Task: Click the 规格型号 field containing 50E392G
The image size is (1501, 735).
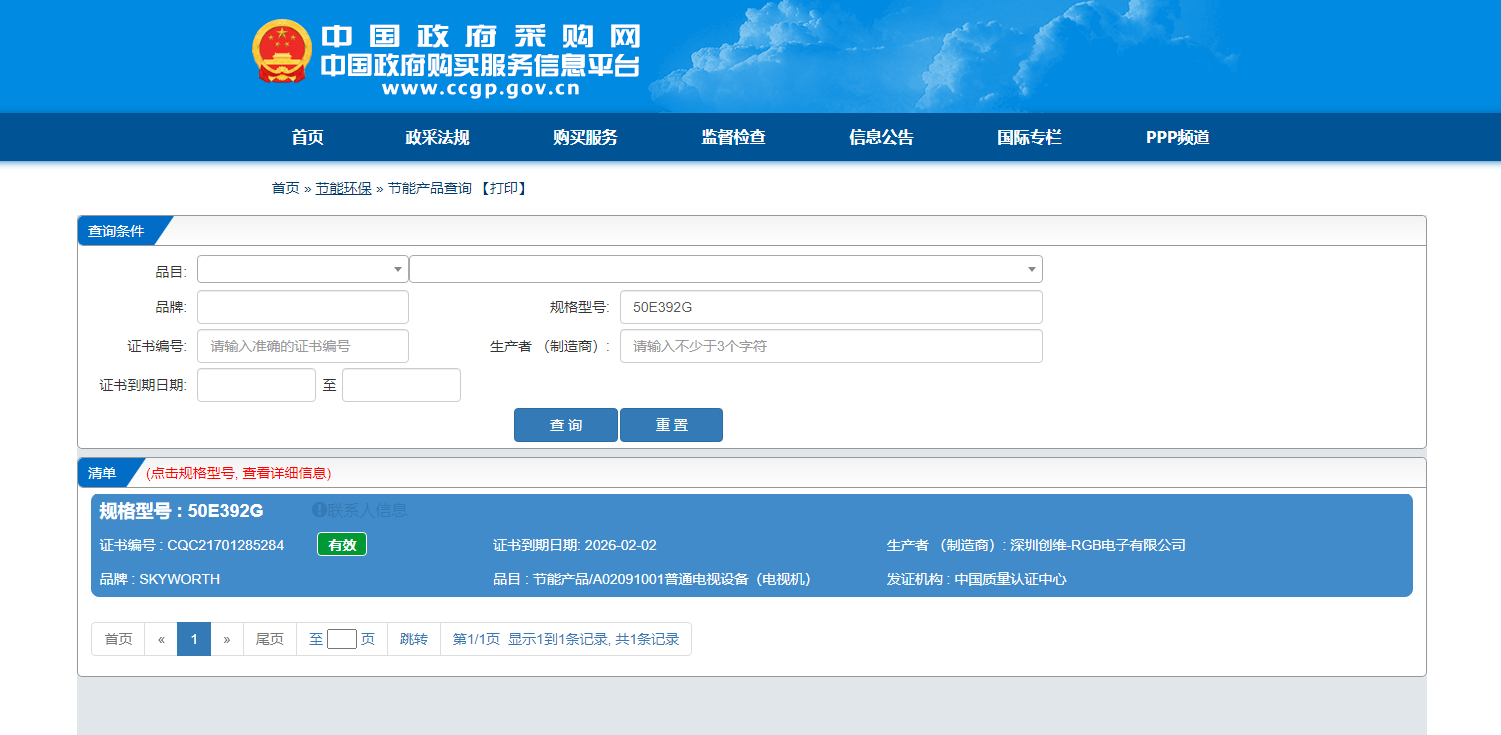Action: pos(831,307)
